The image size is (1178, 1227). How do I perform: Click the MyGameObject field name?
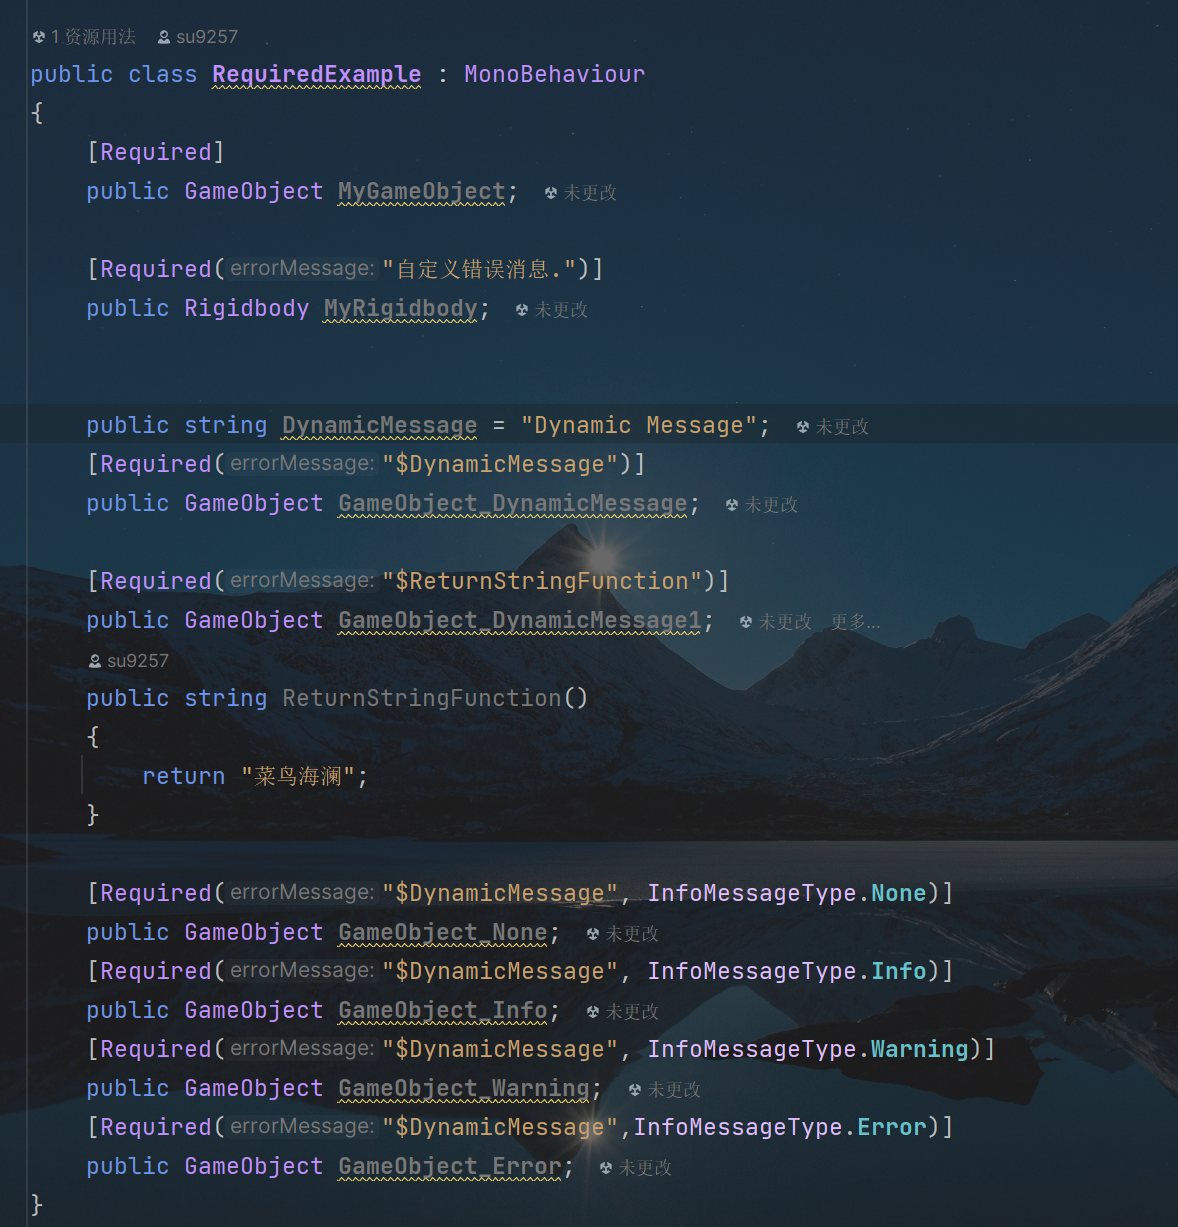(x=422, y=191)
